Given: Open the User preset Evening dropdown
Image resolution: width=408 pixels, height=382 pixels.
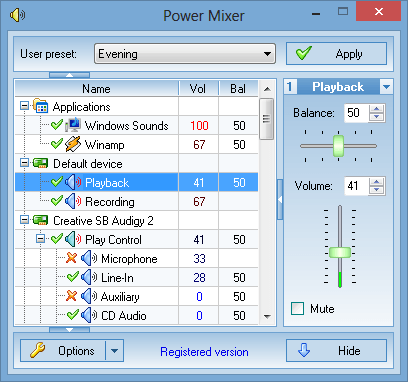Looking at the screenshot, I should click(185, 53).
